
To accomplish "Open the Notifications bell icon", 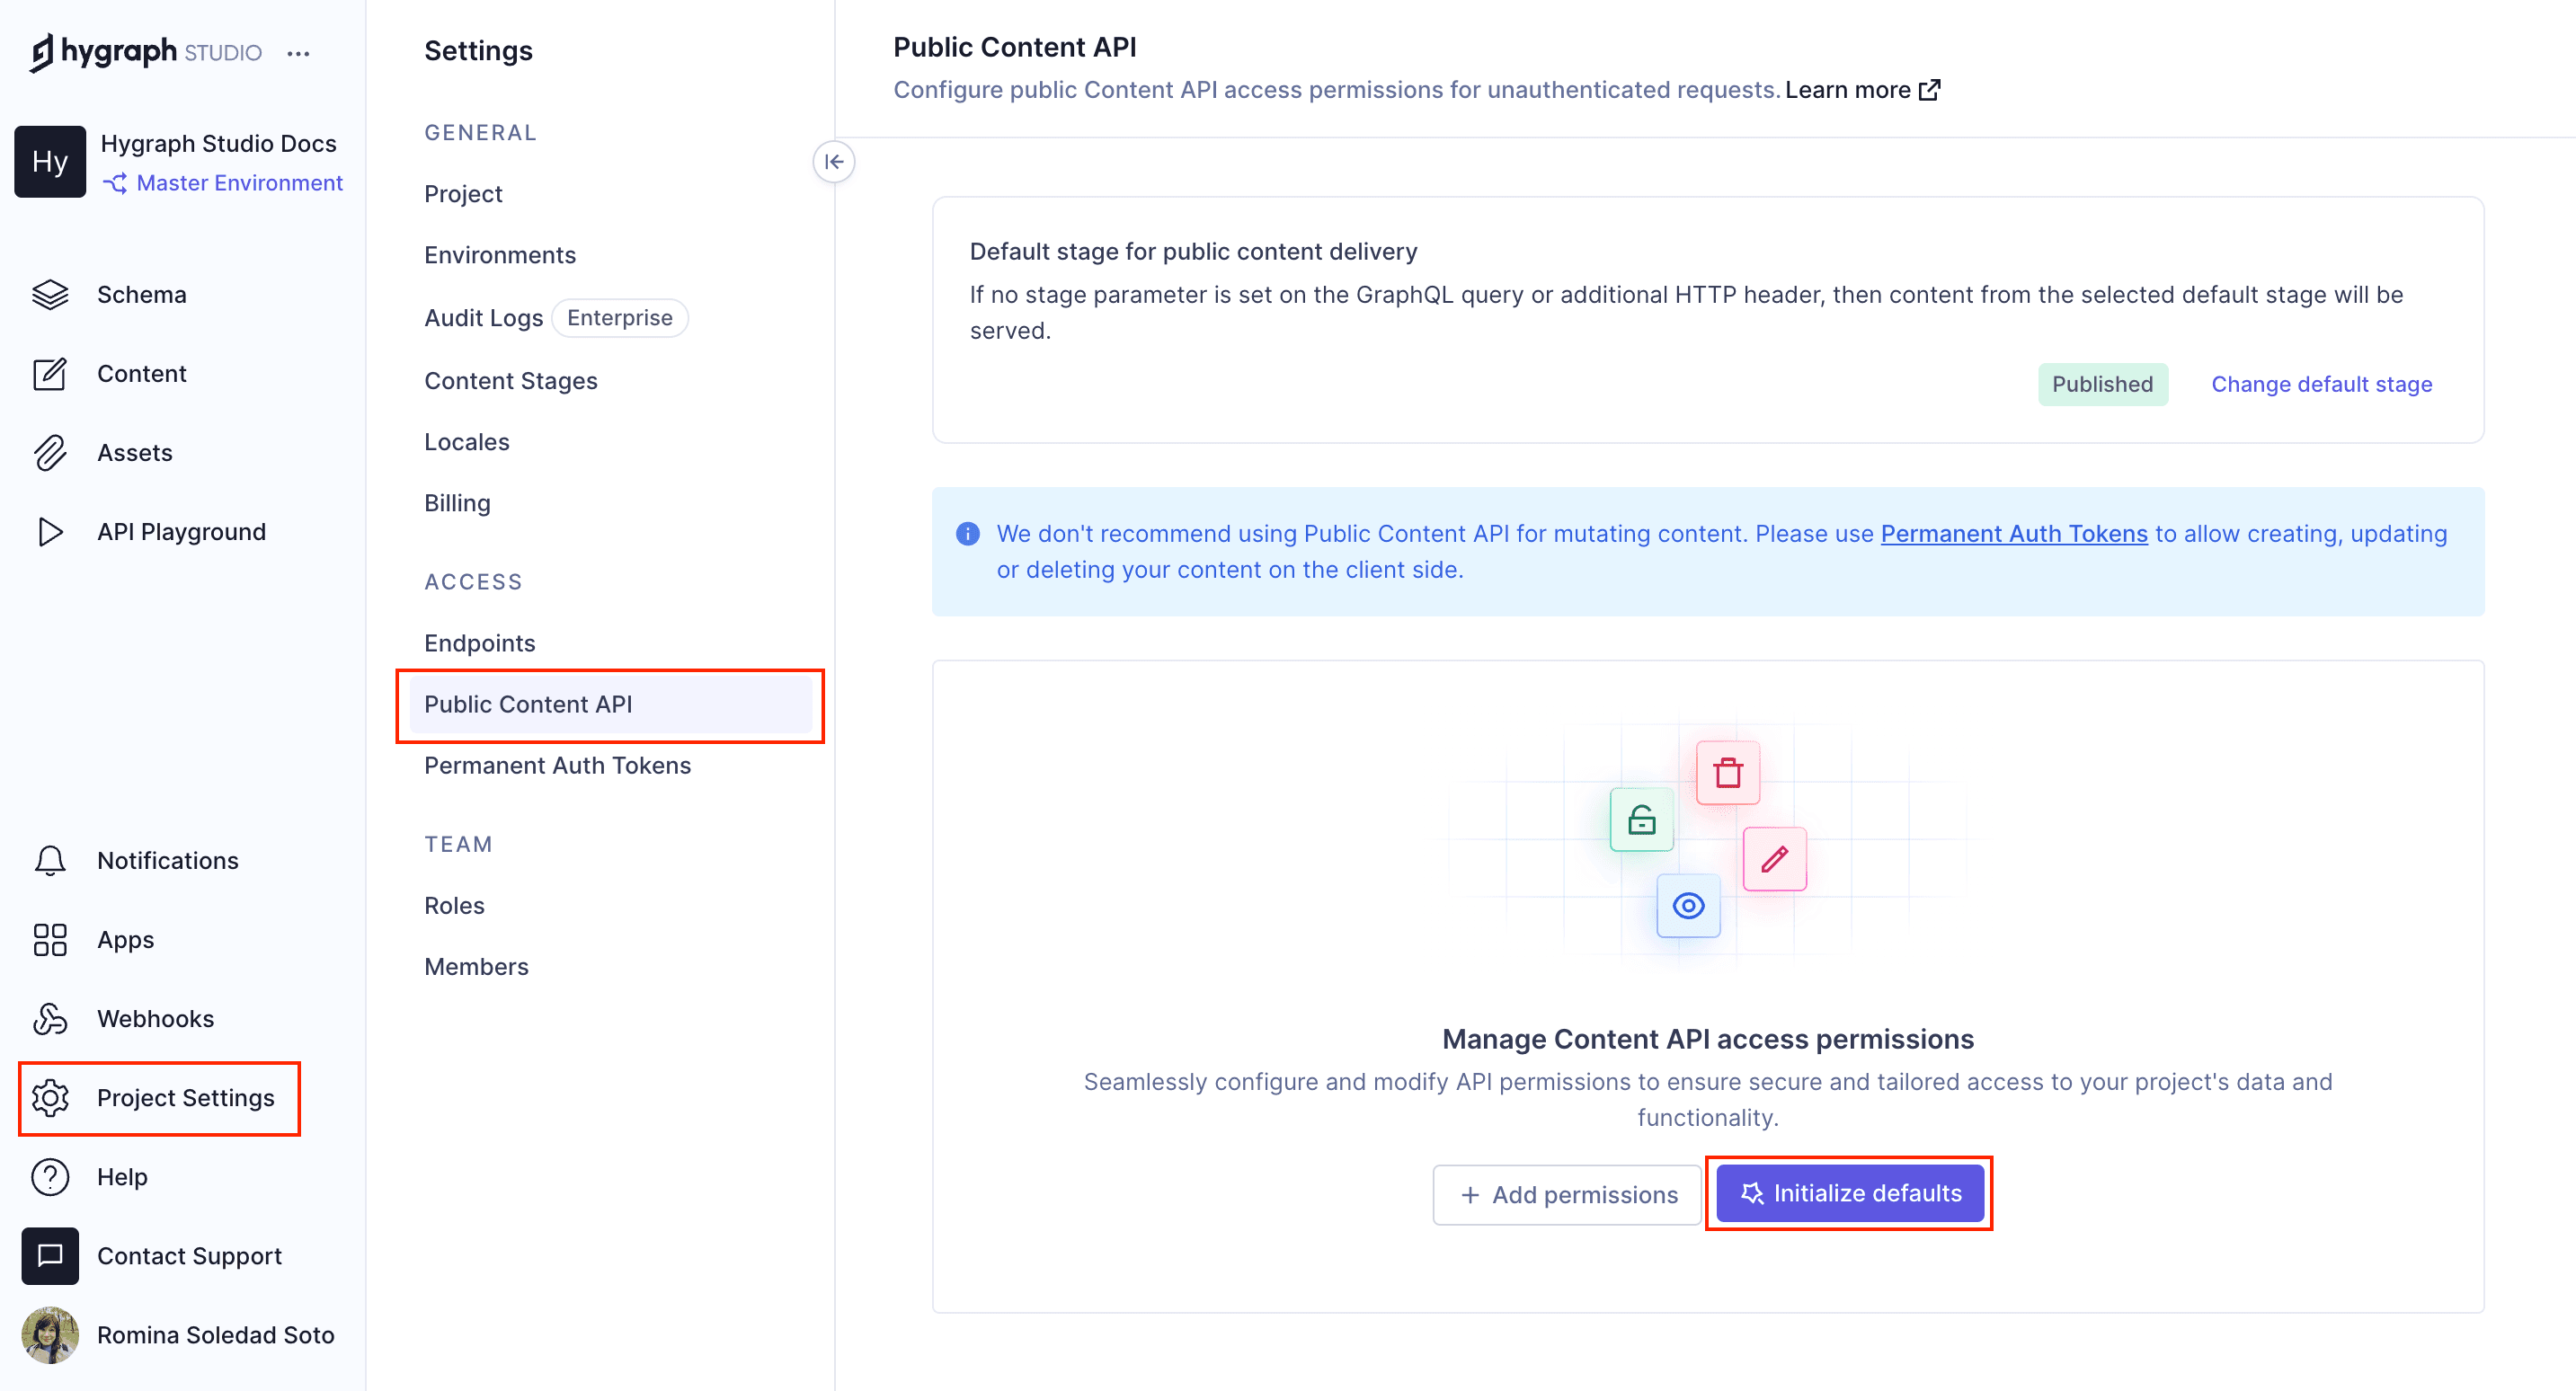I will (x=50, y=861).
